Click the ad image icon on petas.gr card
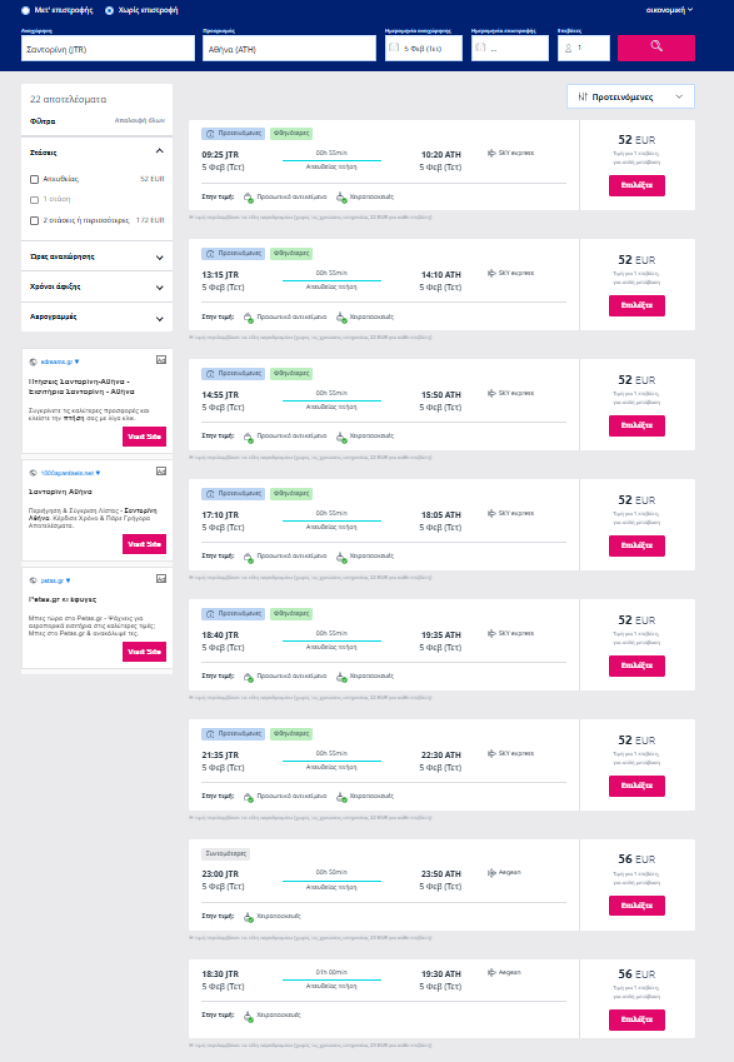The image size is (734, 1062). pos(161,578)
